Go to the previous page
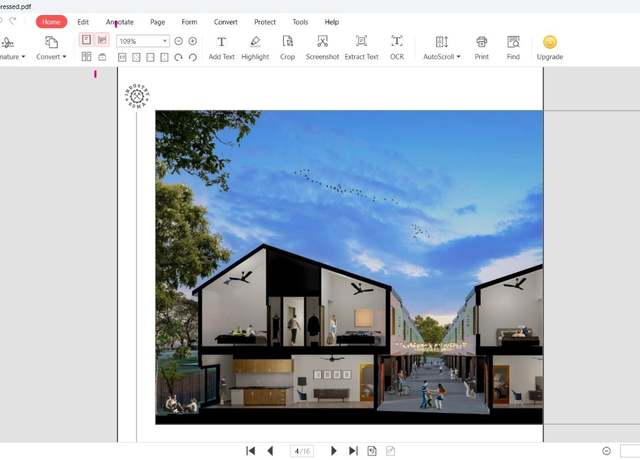Viewport: 640px width, 460px height. coord(270,451)
